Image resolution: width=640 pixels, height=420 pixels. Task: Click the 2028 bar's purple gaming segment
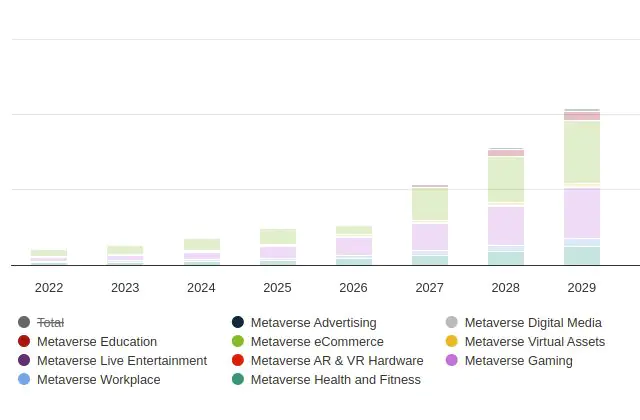tap(506, 225)
